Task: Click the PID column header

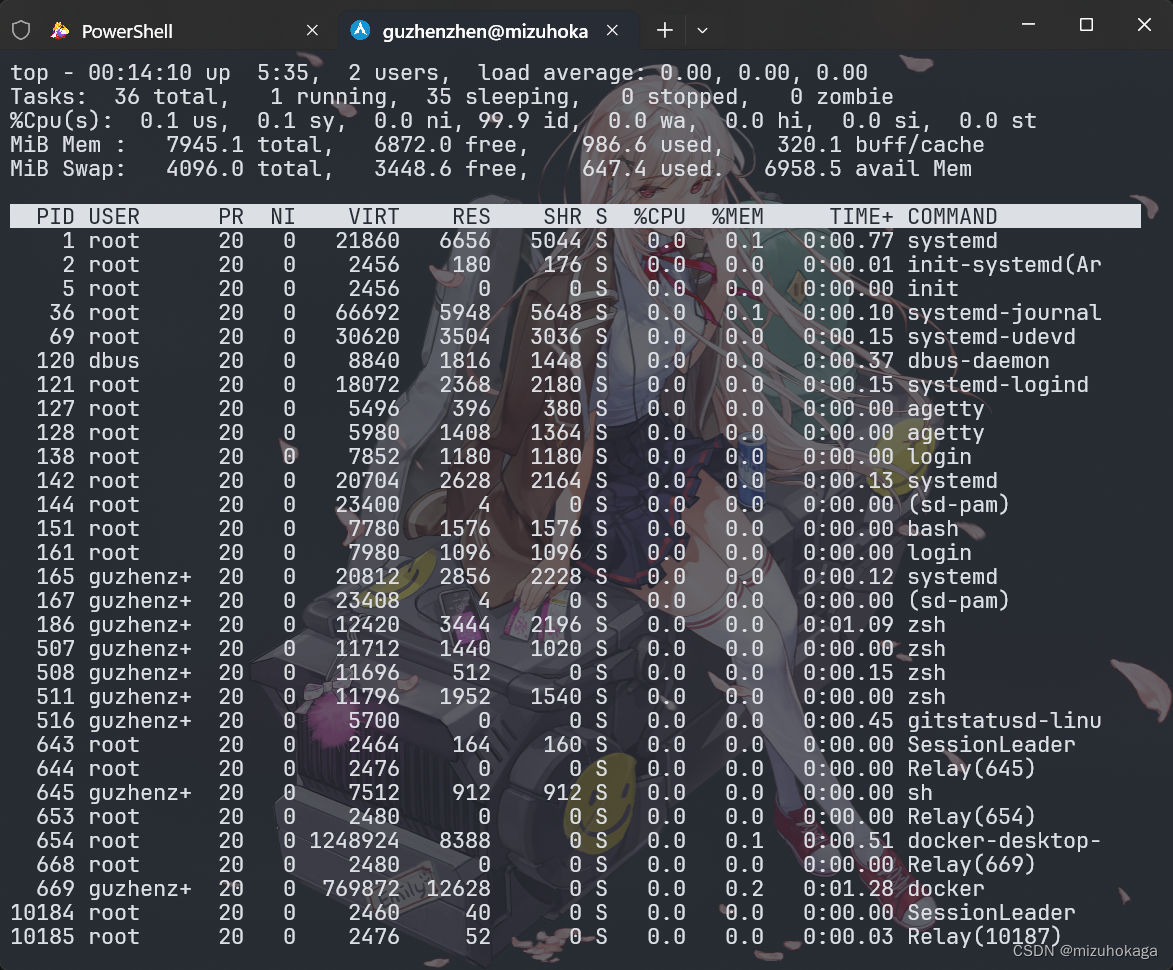Action: pos(55,217)
